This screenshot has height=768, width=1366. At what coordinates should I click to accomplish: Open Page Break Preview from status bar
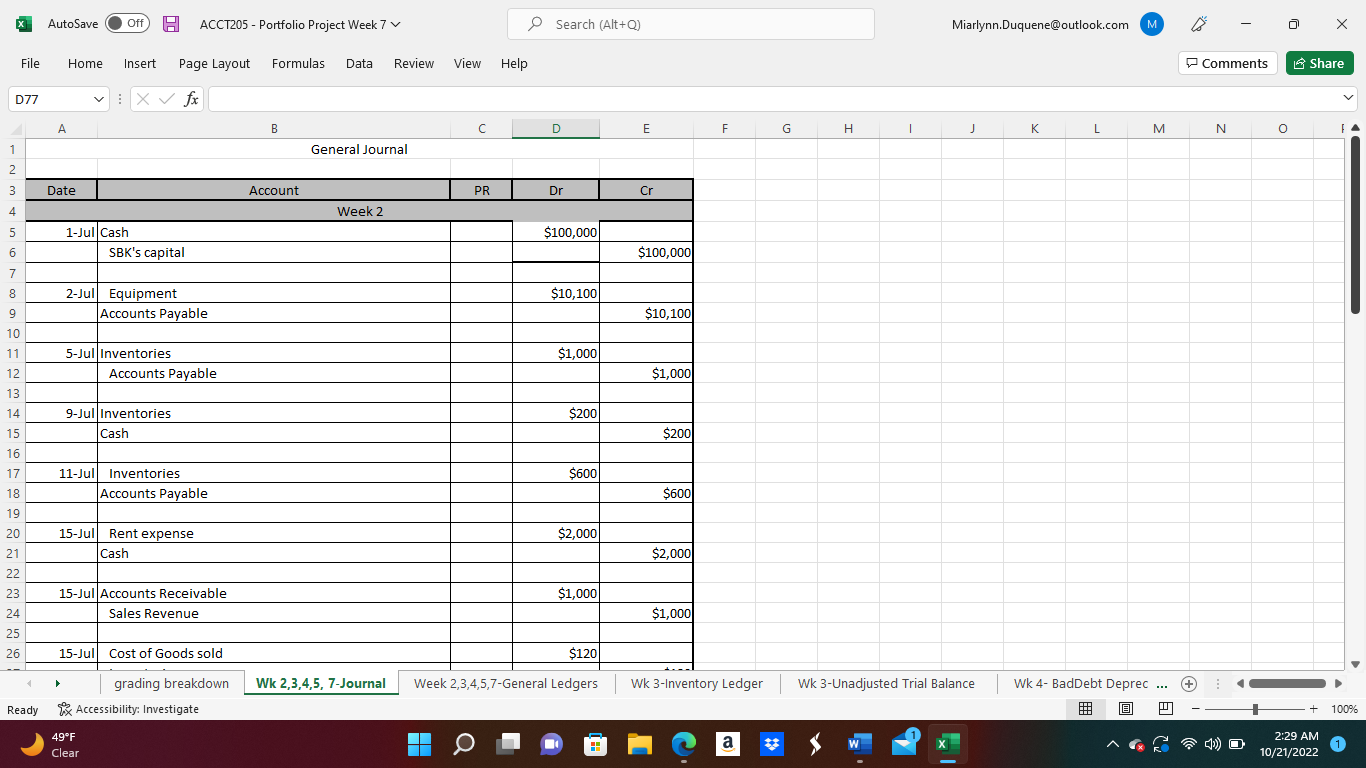point(1165,708)
